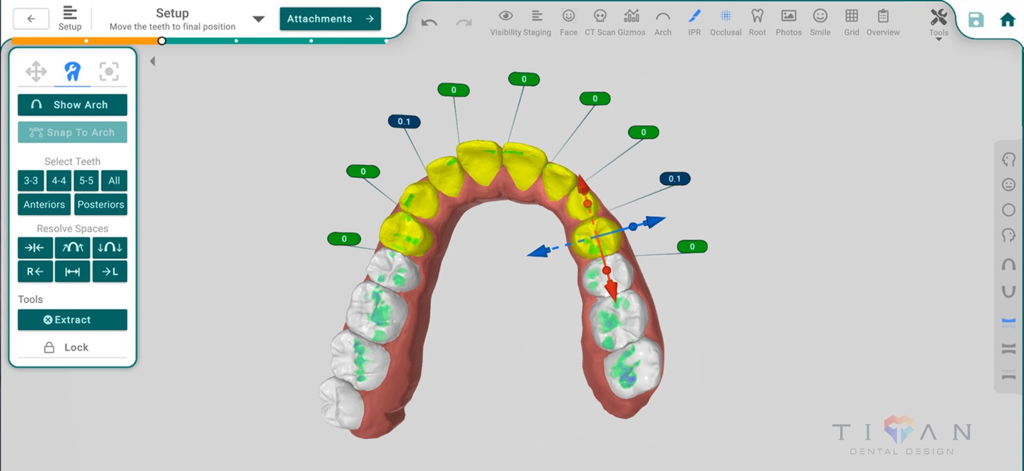This screenshot has width=1024, height=471.
Task: Toggle the Root tooth tool
Action: (x=758, y=22)
